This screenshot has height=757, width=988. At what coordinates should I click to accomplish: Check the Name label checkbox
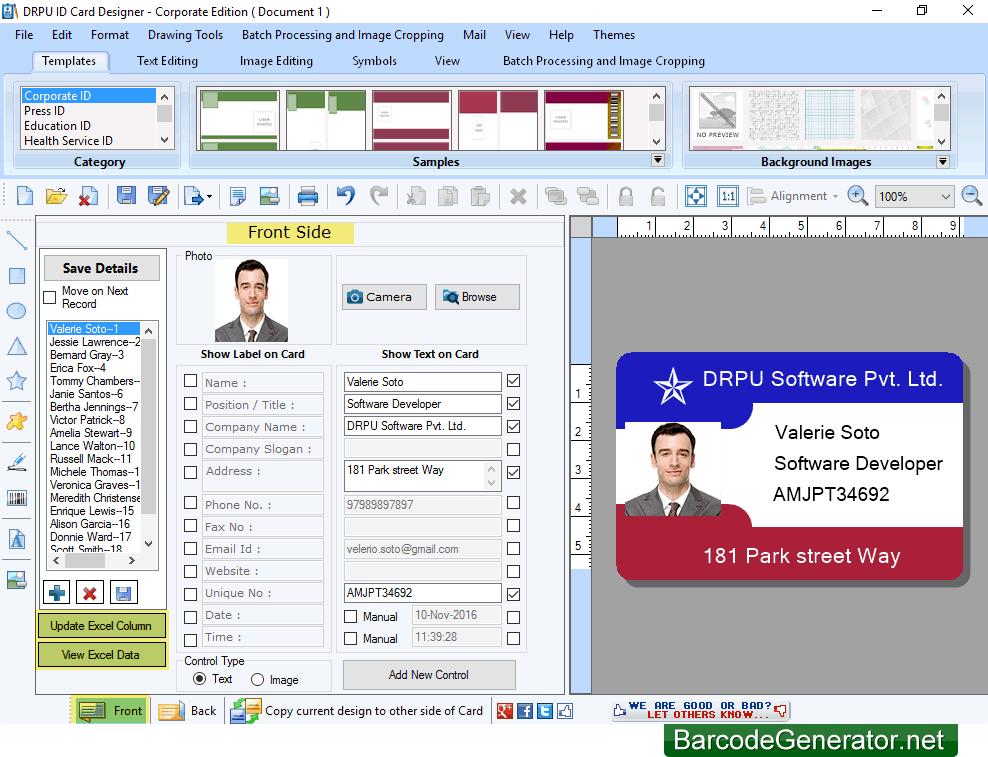point(190,381)
